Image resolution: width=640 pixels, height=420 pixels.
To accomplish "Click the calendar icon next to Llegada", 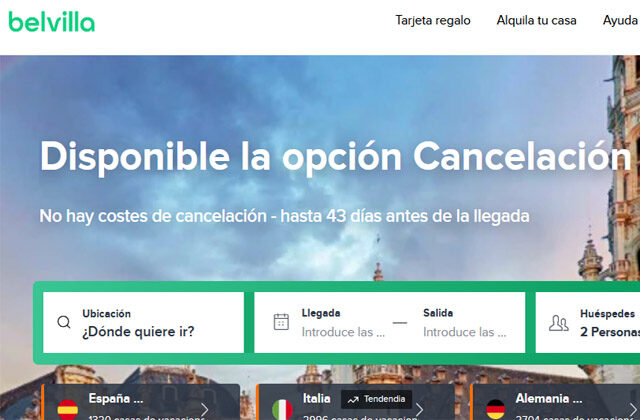I will [281, 323].
